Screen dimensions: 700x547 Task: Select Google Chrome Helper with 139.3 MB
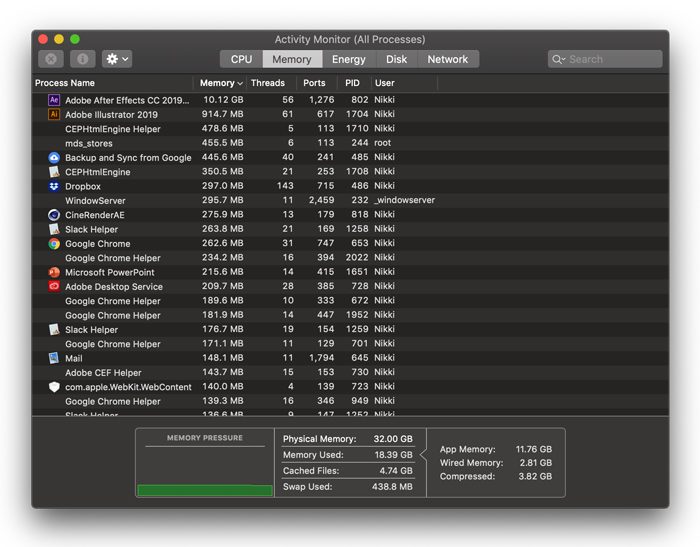(x=350, y=401)
